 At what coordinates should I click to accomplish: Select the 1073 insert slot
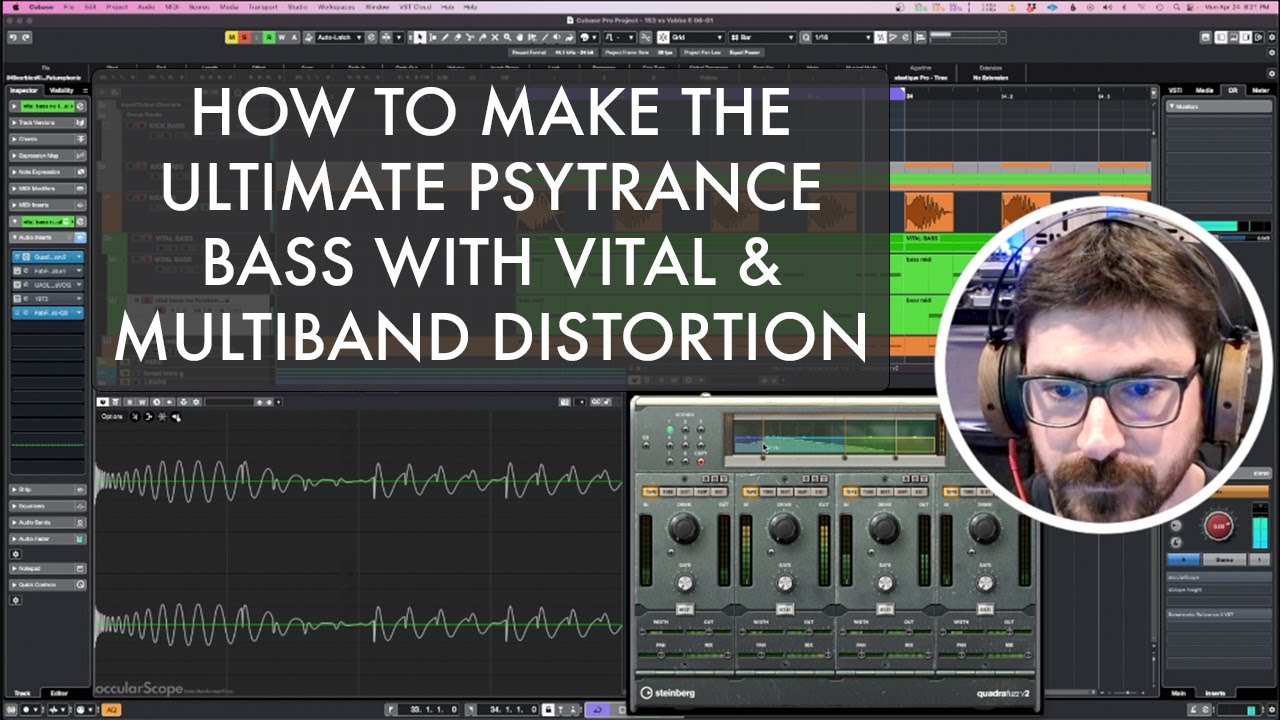48,298
